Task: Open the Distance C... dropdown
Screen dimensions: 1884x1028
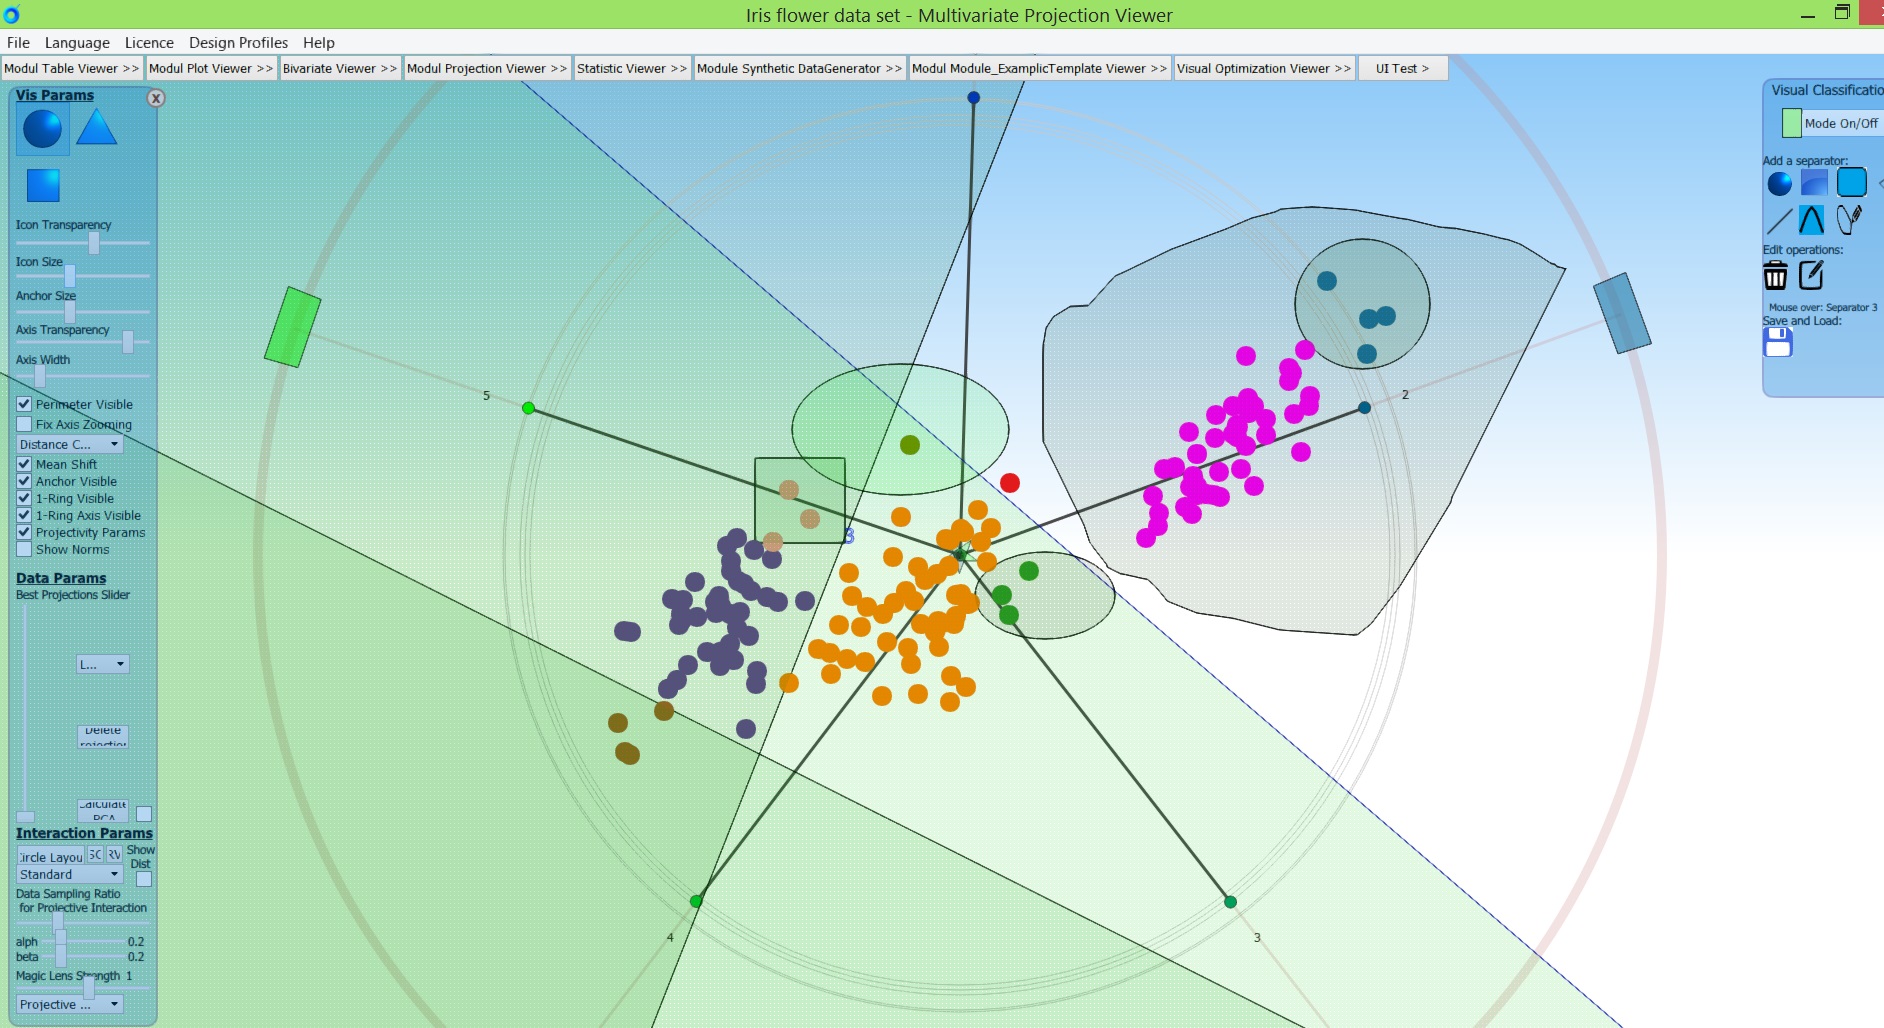Action: (68, 444)
